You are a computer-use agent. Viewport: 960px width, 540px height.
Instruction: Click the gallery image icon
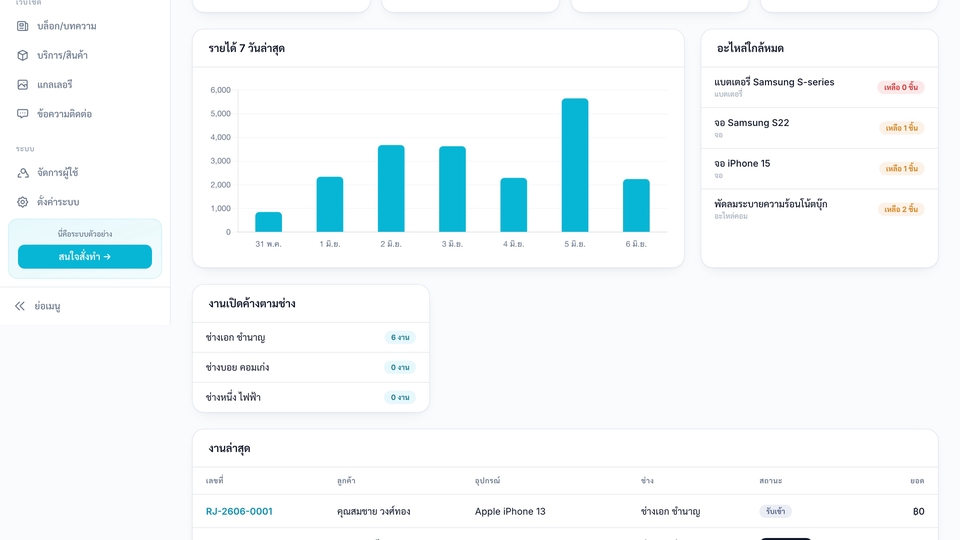[x=23, y=84]
